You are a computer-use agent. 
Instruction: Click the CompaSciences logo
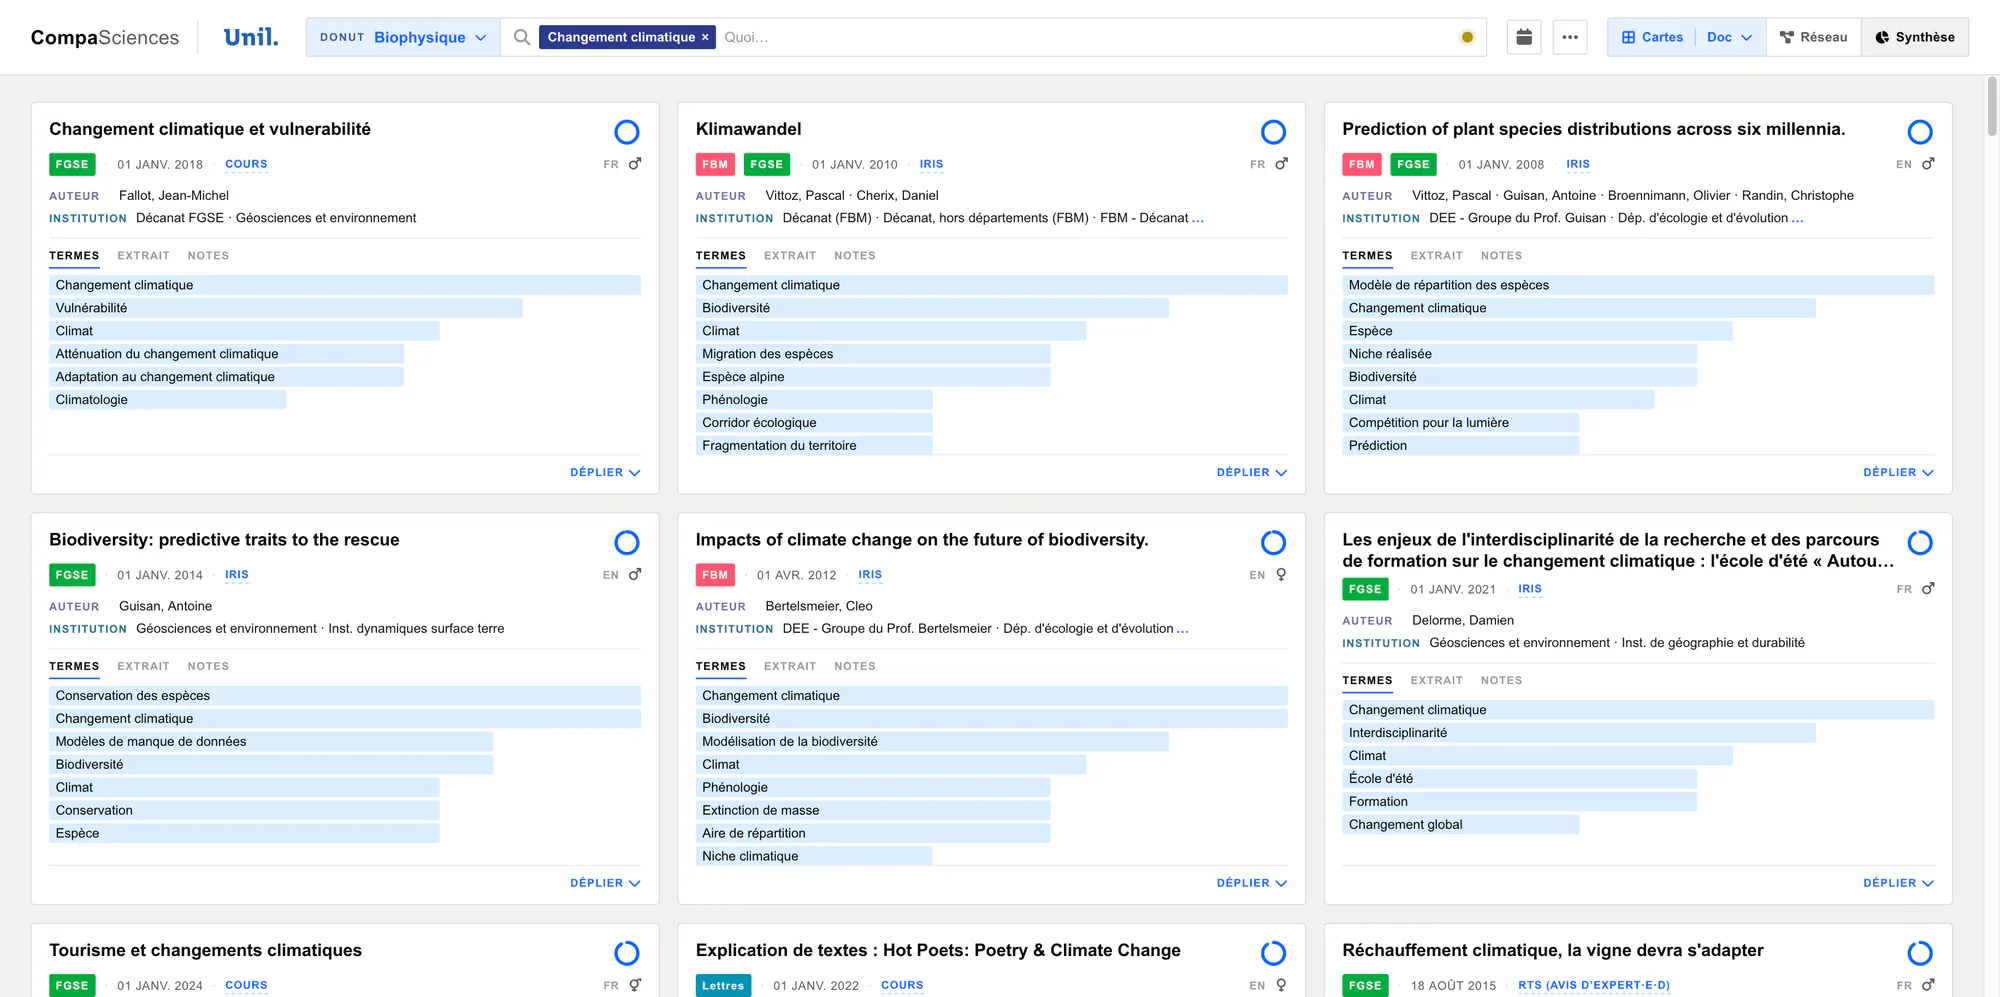coord(105,37)
